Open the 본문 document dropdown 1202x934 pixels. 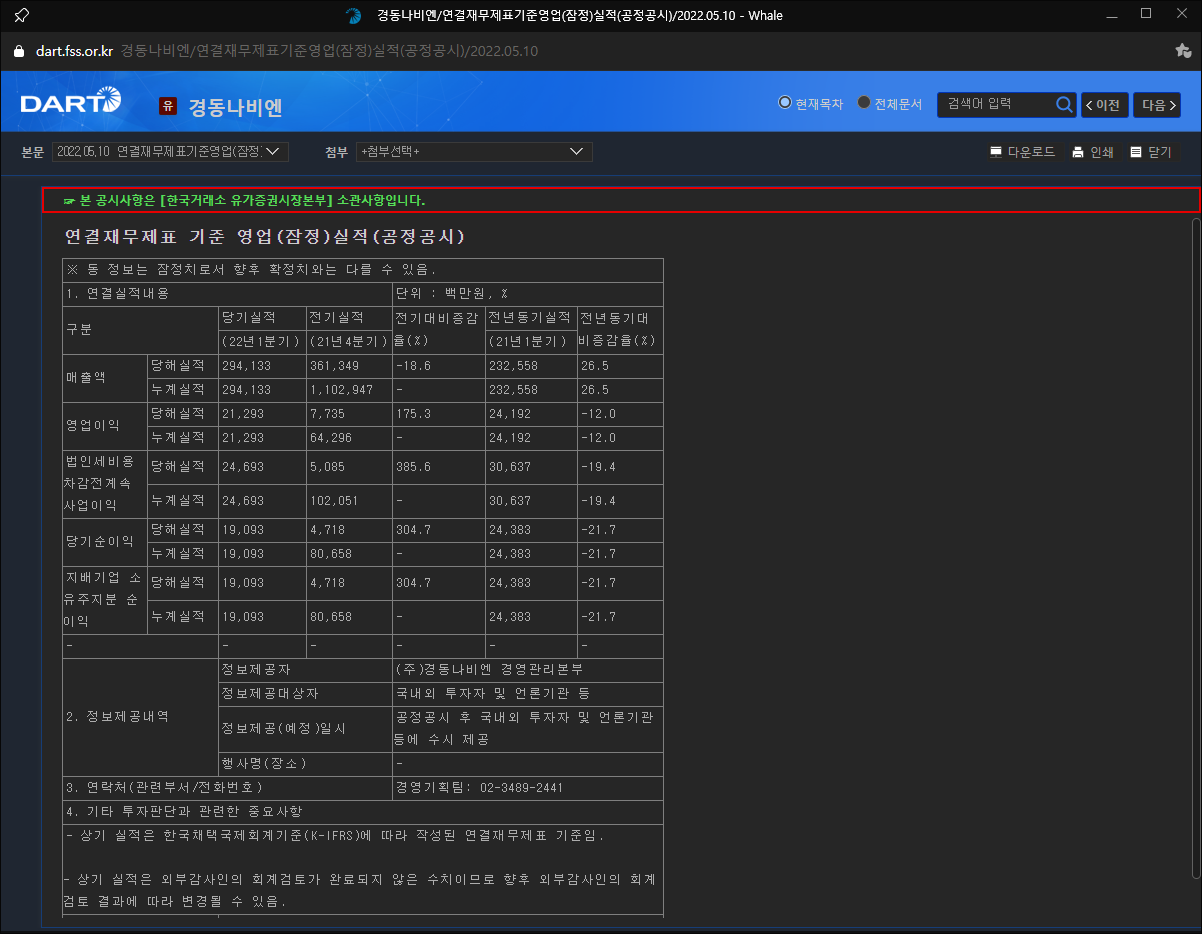[x=171, y=152]
